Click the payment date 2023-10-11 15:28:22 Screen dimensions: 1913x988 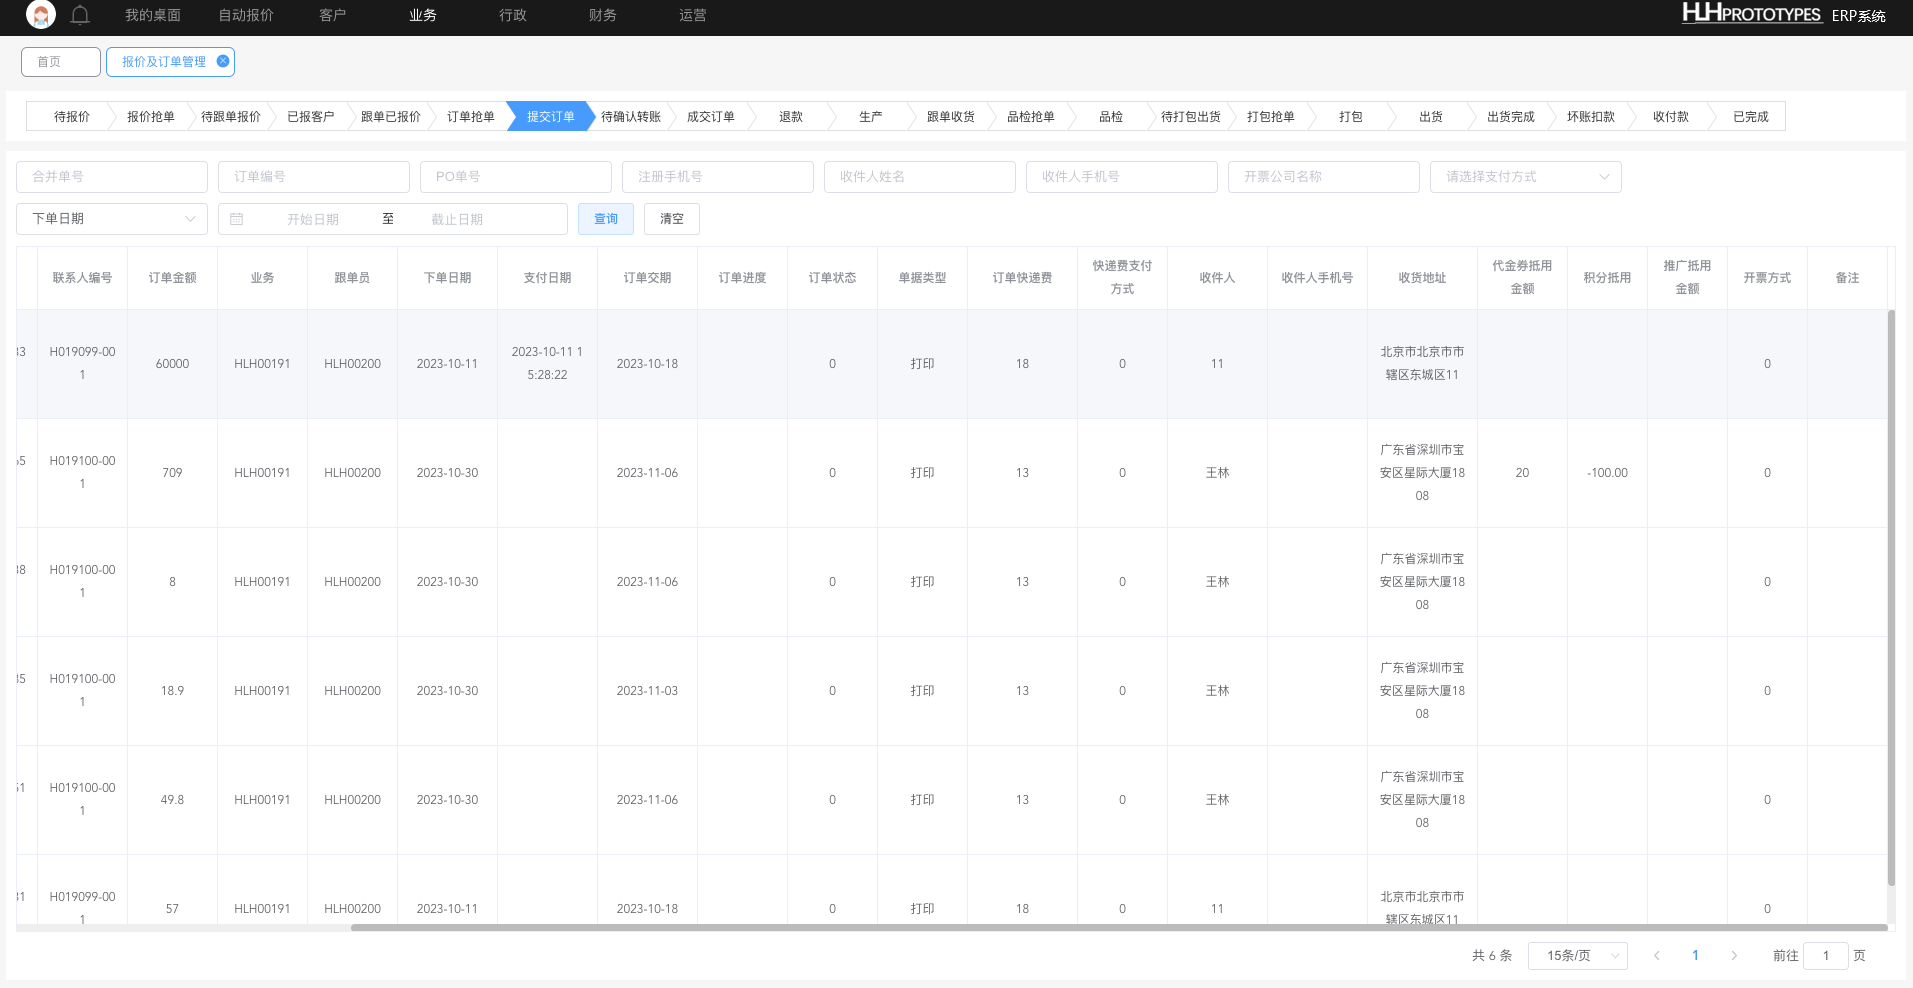pyautogui.click(x=547, y=364)
